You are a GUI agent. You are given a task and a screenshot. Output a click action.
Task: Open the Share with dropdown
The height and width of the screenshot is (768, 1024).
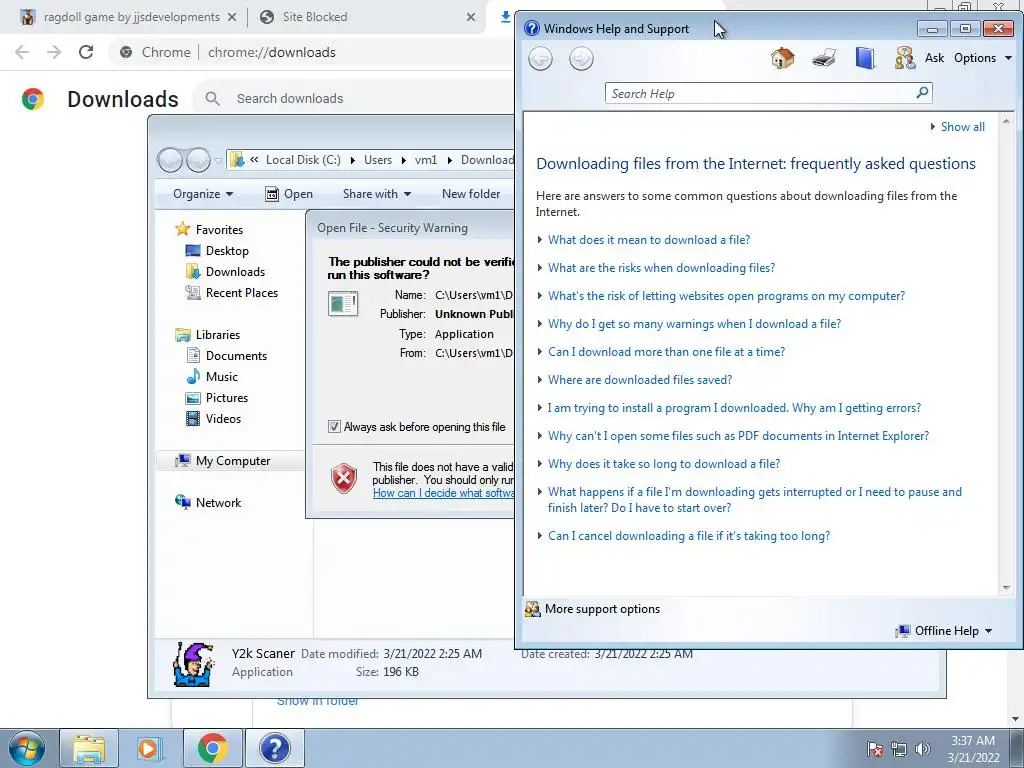[377, 194]
